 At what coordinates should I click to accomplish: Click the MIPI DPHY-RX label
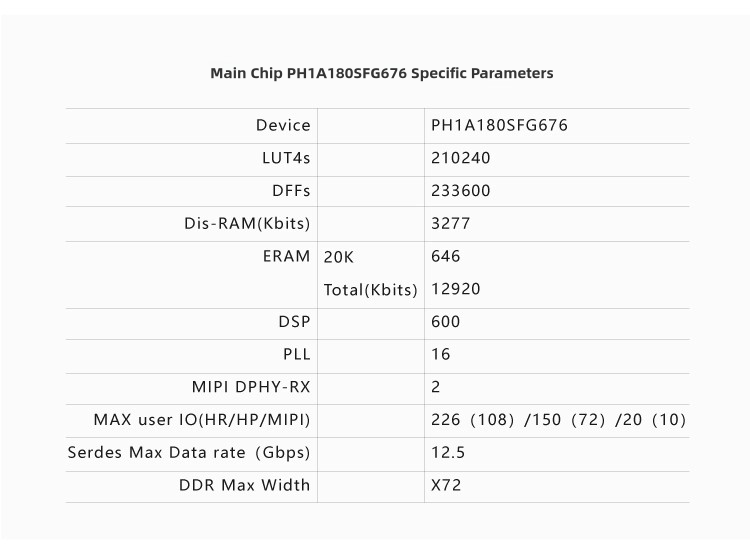[x=251, y=387]
